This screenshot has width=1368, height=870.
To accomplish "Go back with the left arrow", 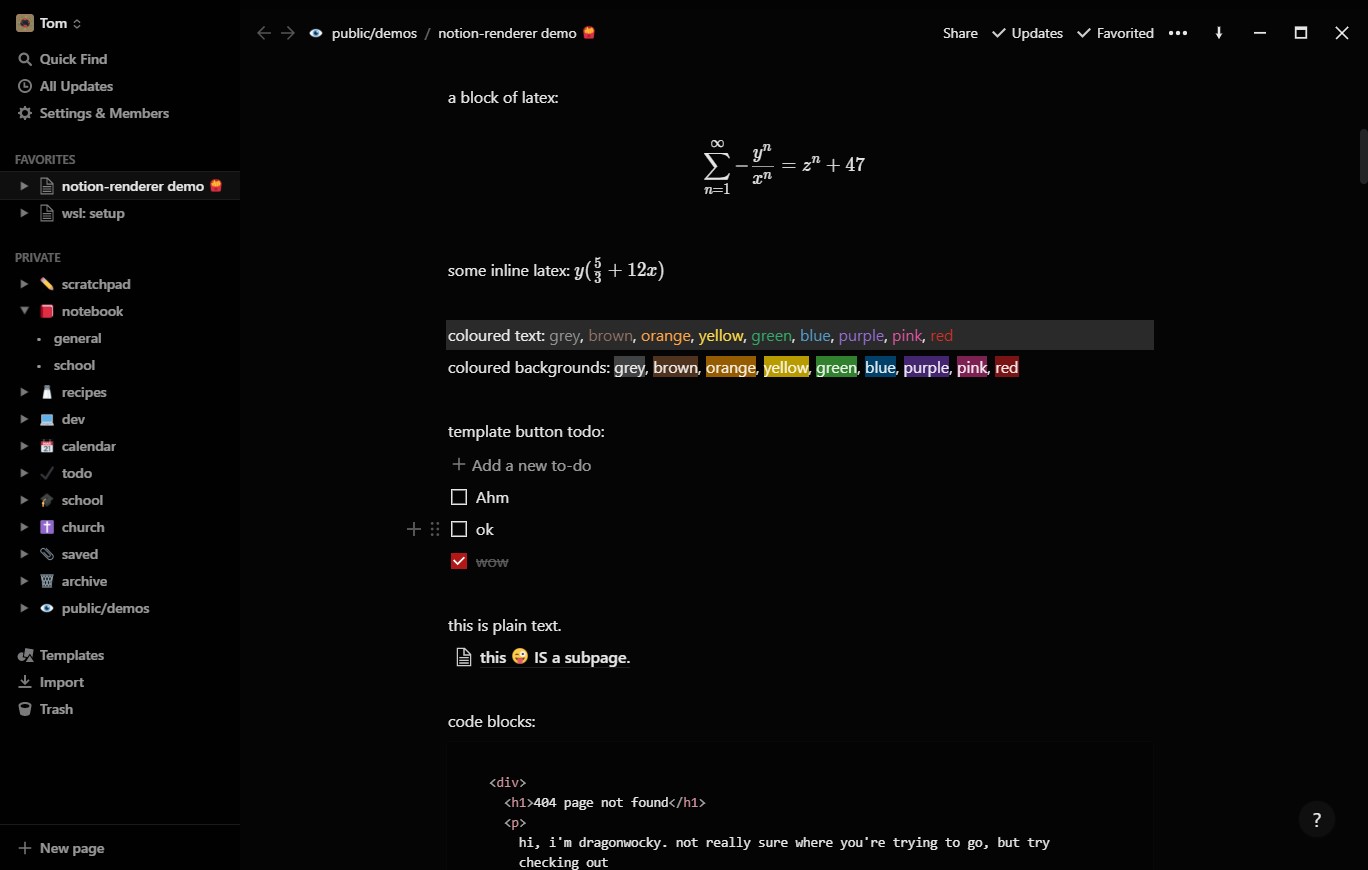I will coord(264,33).
